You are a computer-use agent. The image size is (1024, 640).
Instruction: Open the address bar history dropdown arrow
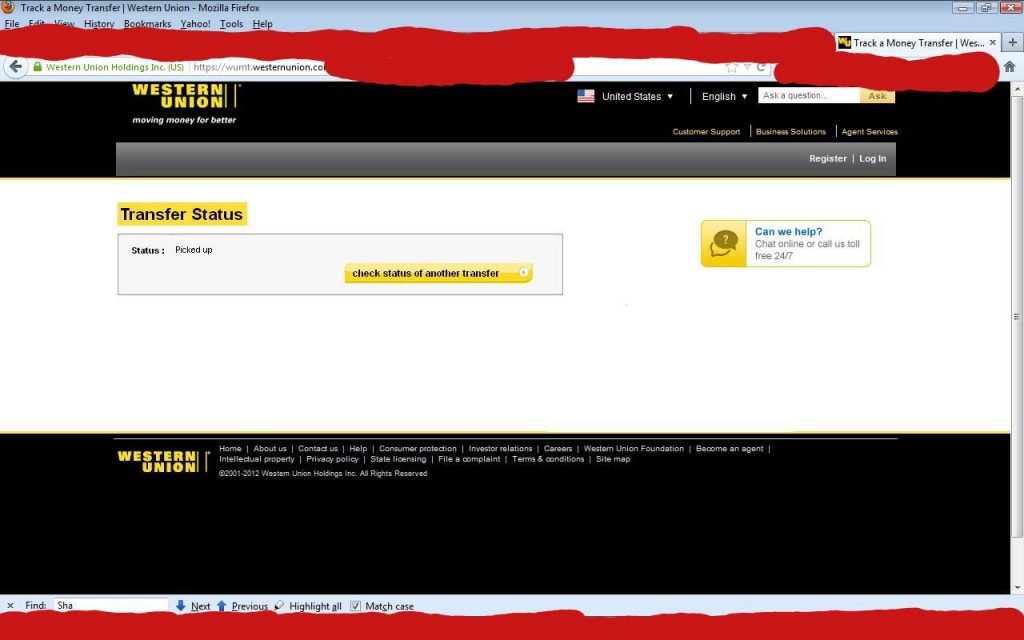click(x=747, y=67)
